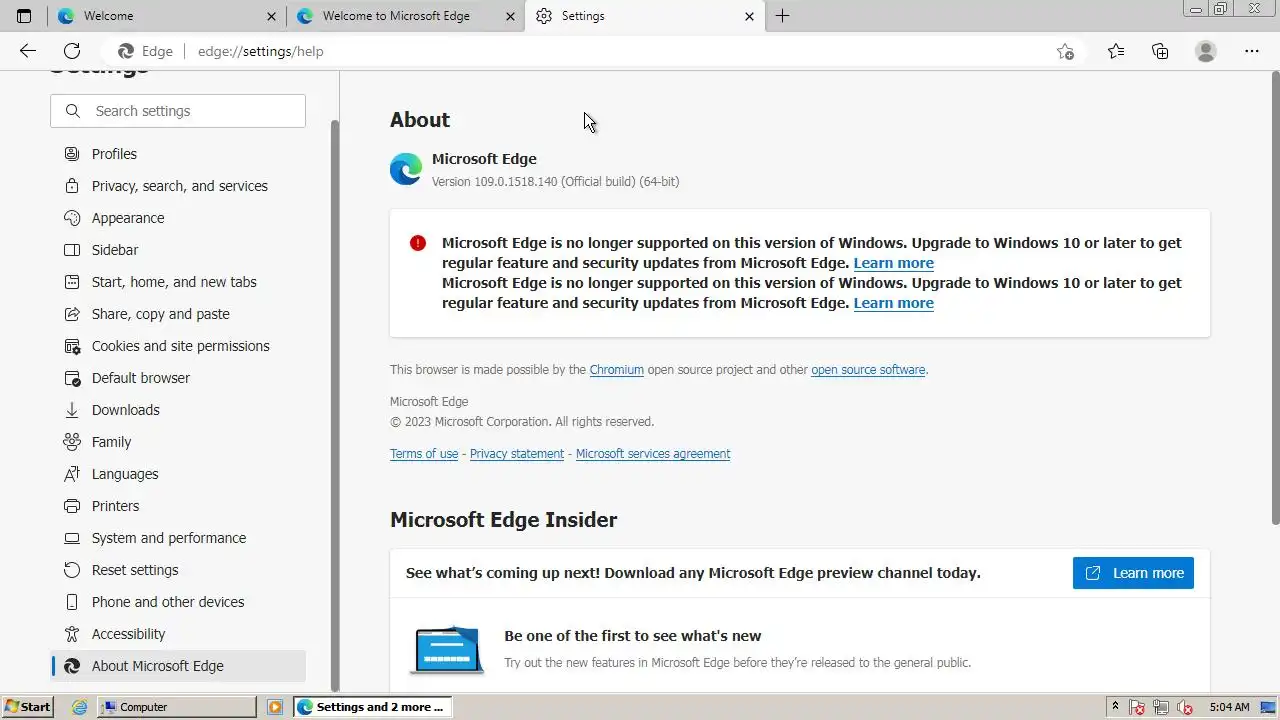Screen dimensions: 1280x720
Task: Open the Collections icon in toolbar
Action: (1160, 51)
